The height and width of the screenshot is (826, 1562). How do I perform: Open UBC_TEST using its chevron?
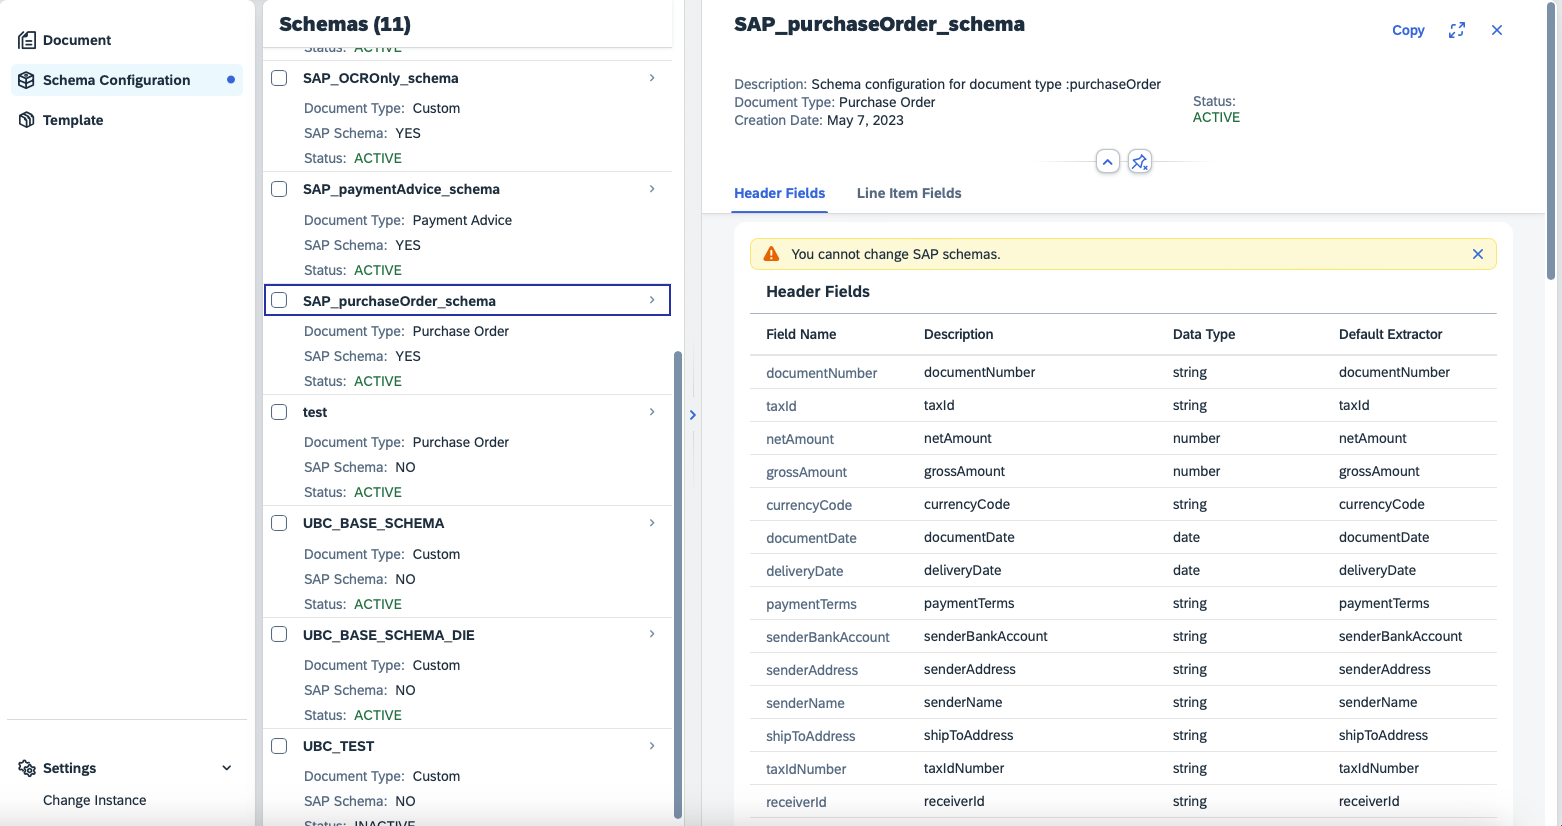[x=652, y=745]
